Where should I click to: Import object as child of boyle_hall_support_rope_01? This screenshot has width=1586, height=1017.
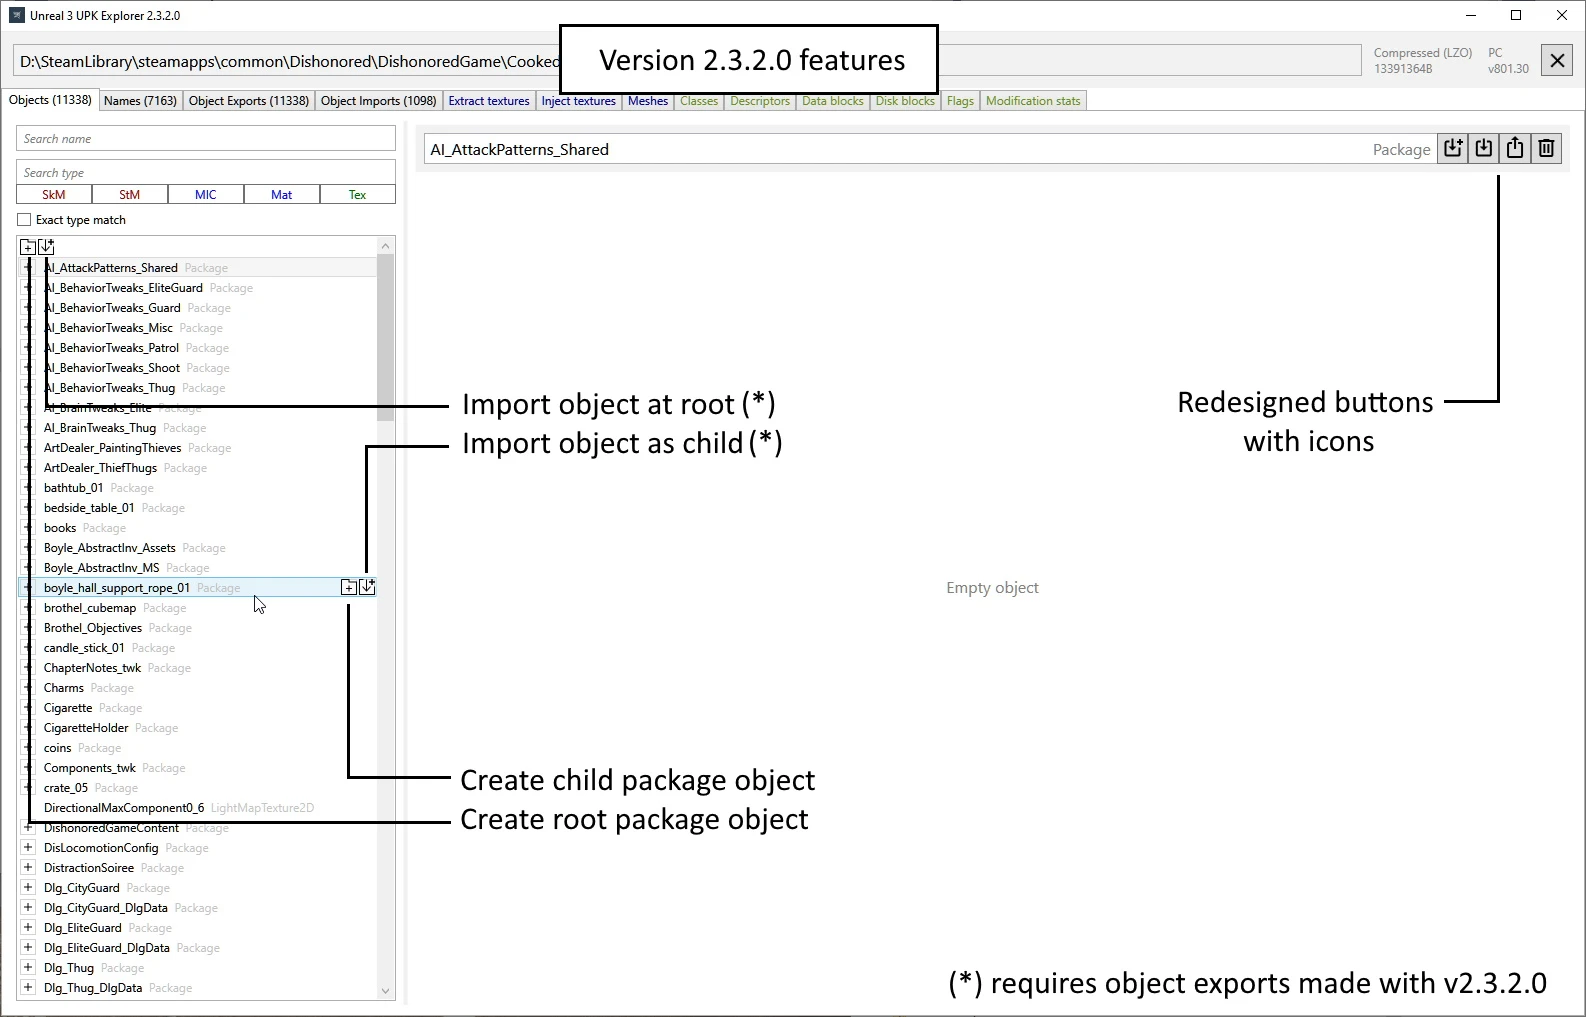pyautogui.click(x=367, y=588)
